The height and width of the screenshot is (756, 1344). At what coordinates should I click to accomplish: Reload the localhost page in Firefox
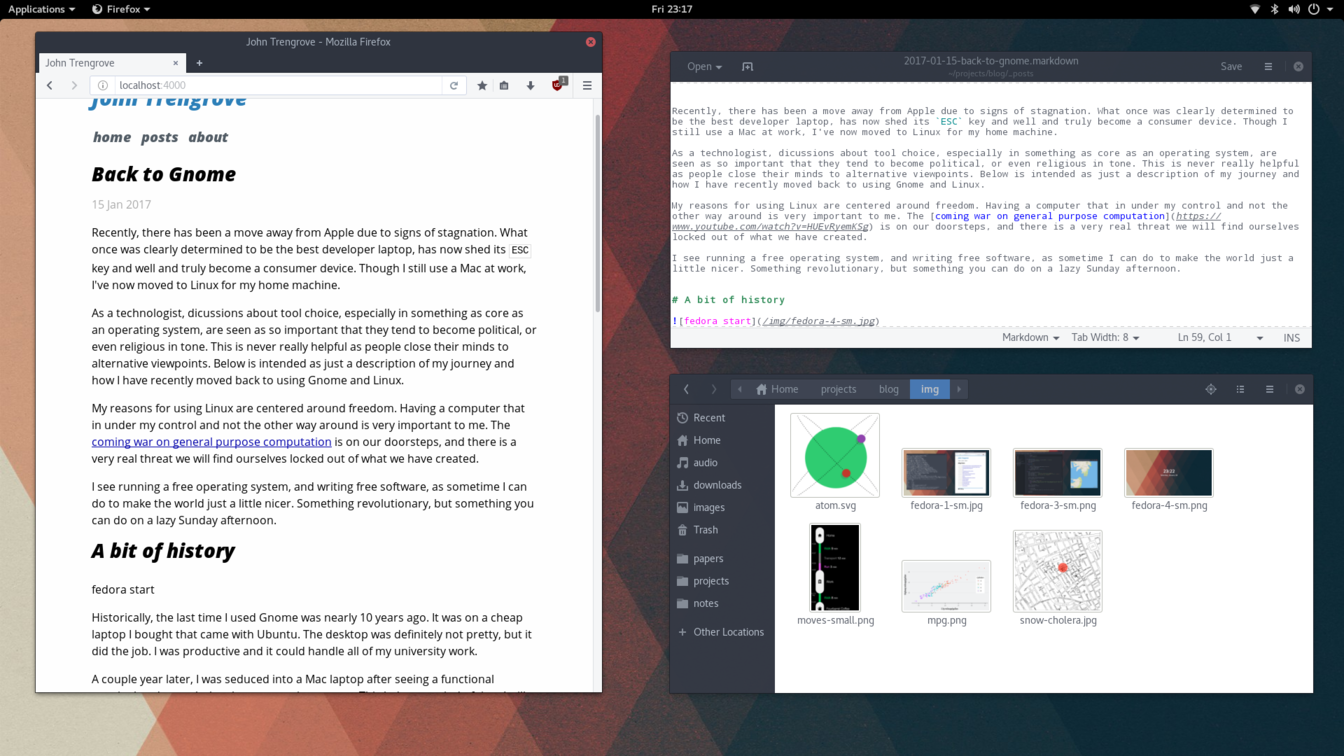click(x=454, y=86)
